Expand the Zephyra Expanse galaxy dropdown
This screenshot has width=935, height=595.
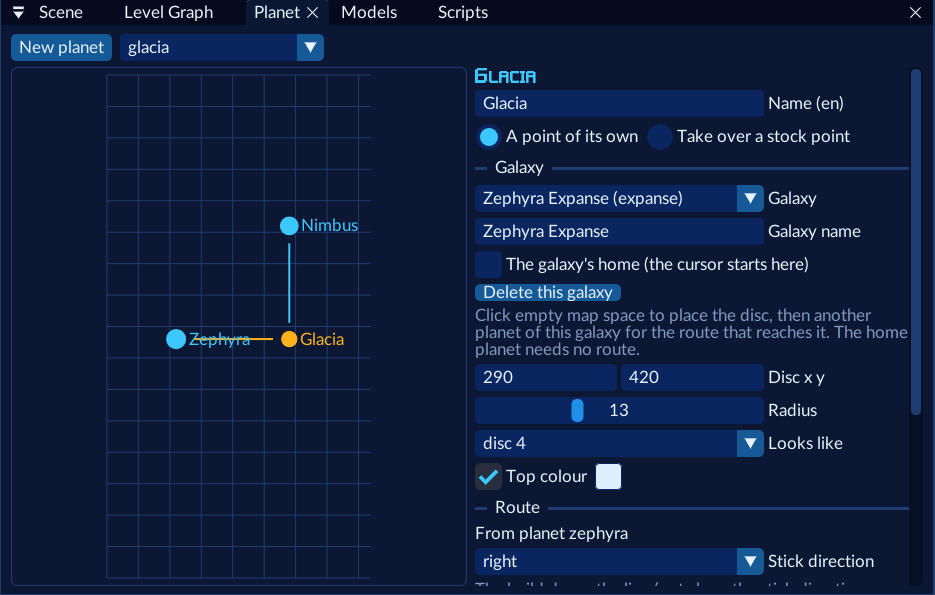619,198
